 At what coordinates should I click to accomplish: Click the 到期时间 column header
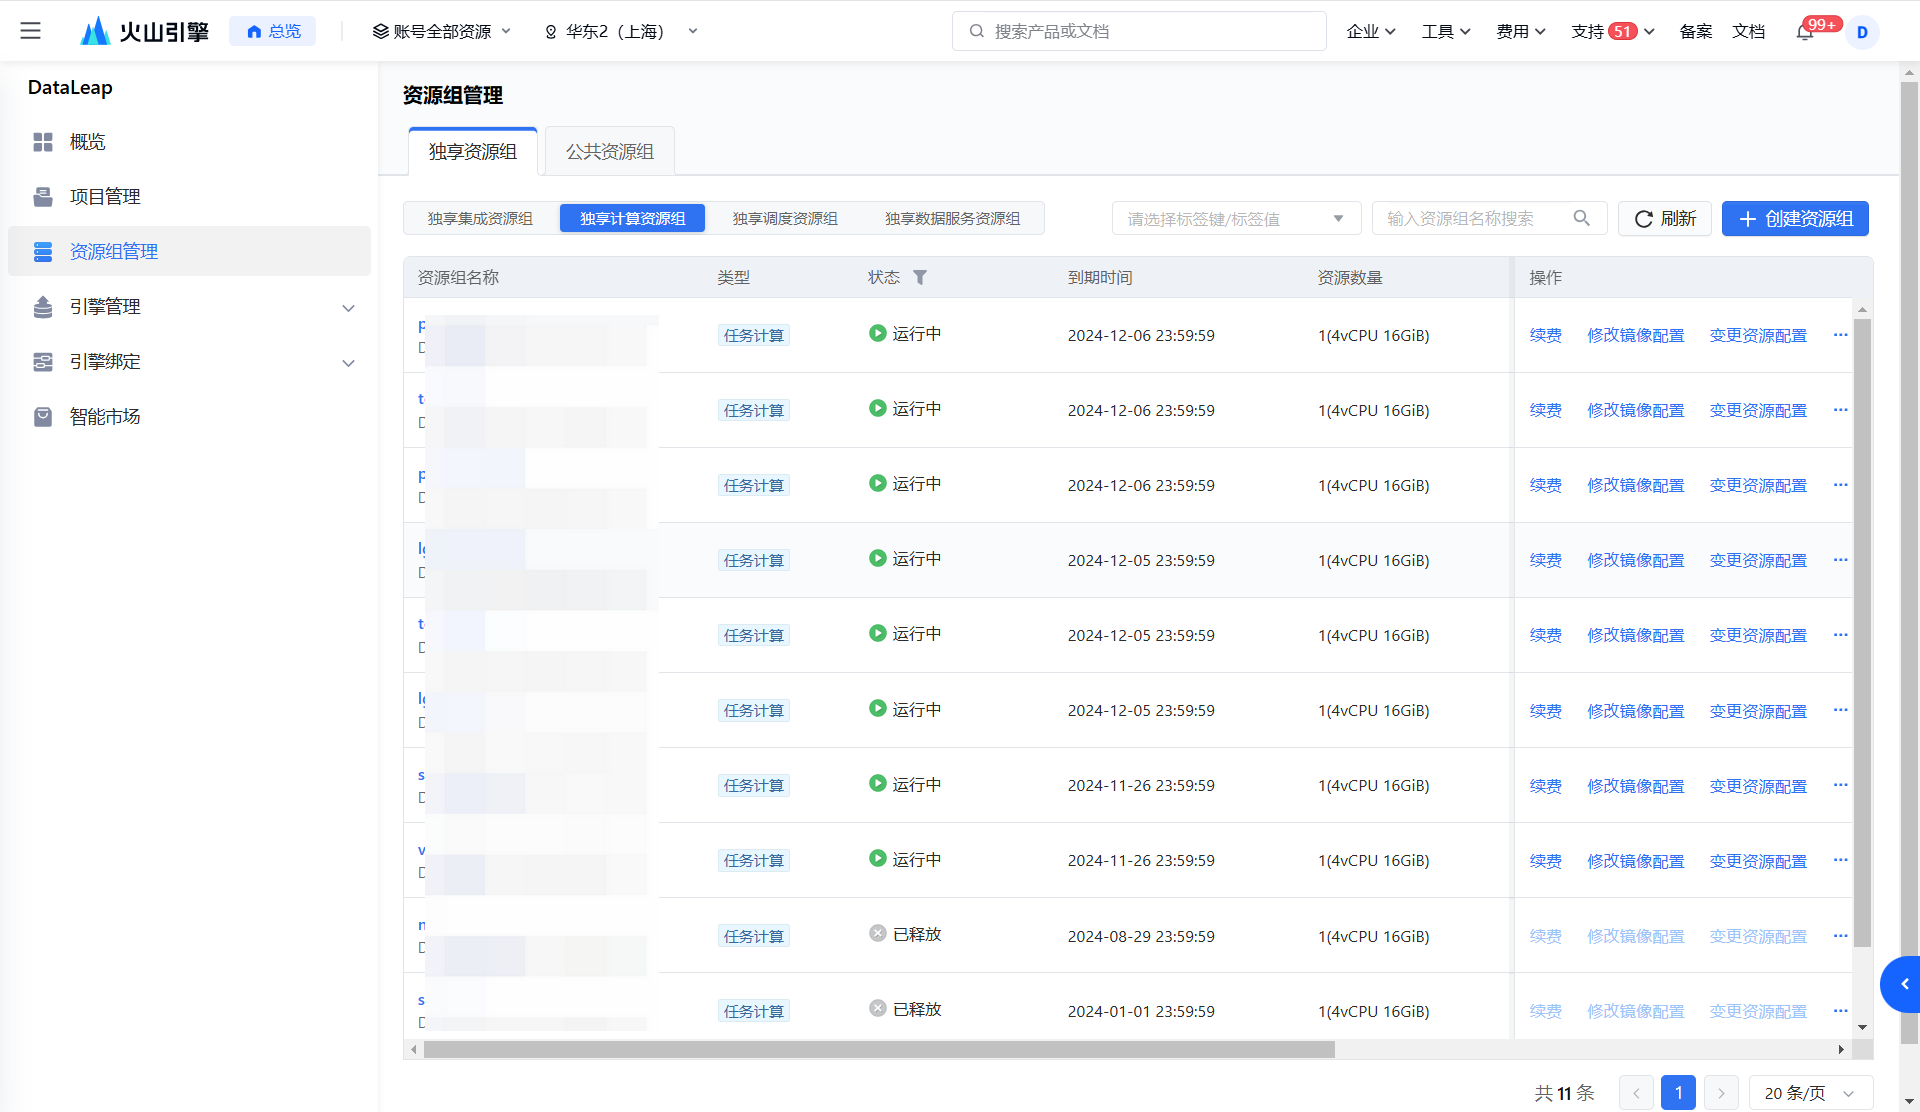point(1100,278)
